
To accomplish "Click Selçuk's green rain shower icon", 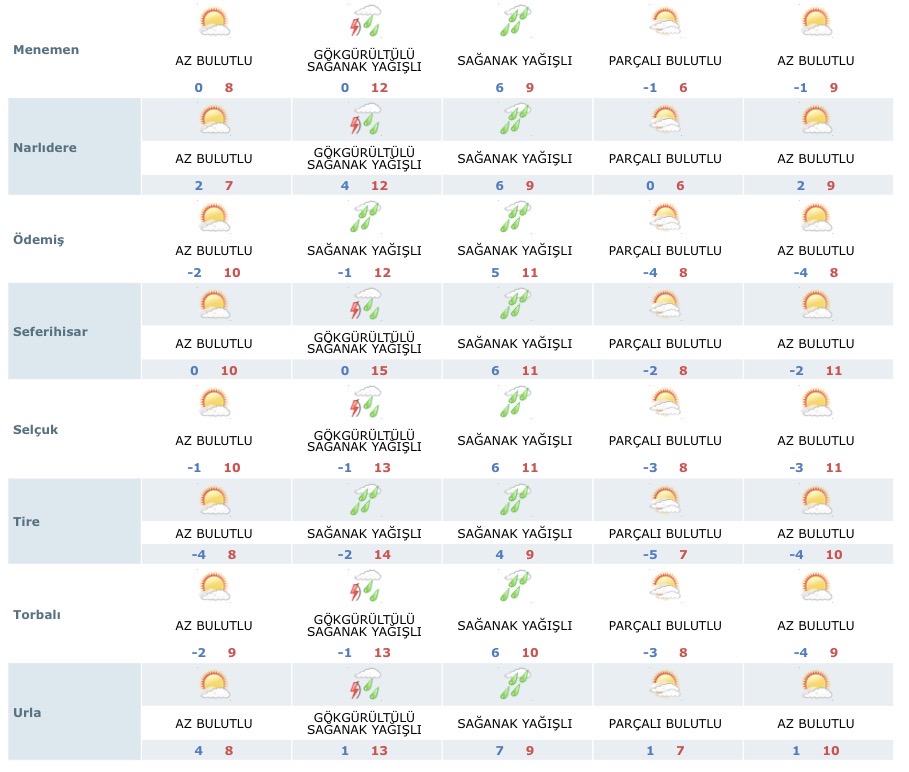I will click(515, 401).
